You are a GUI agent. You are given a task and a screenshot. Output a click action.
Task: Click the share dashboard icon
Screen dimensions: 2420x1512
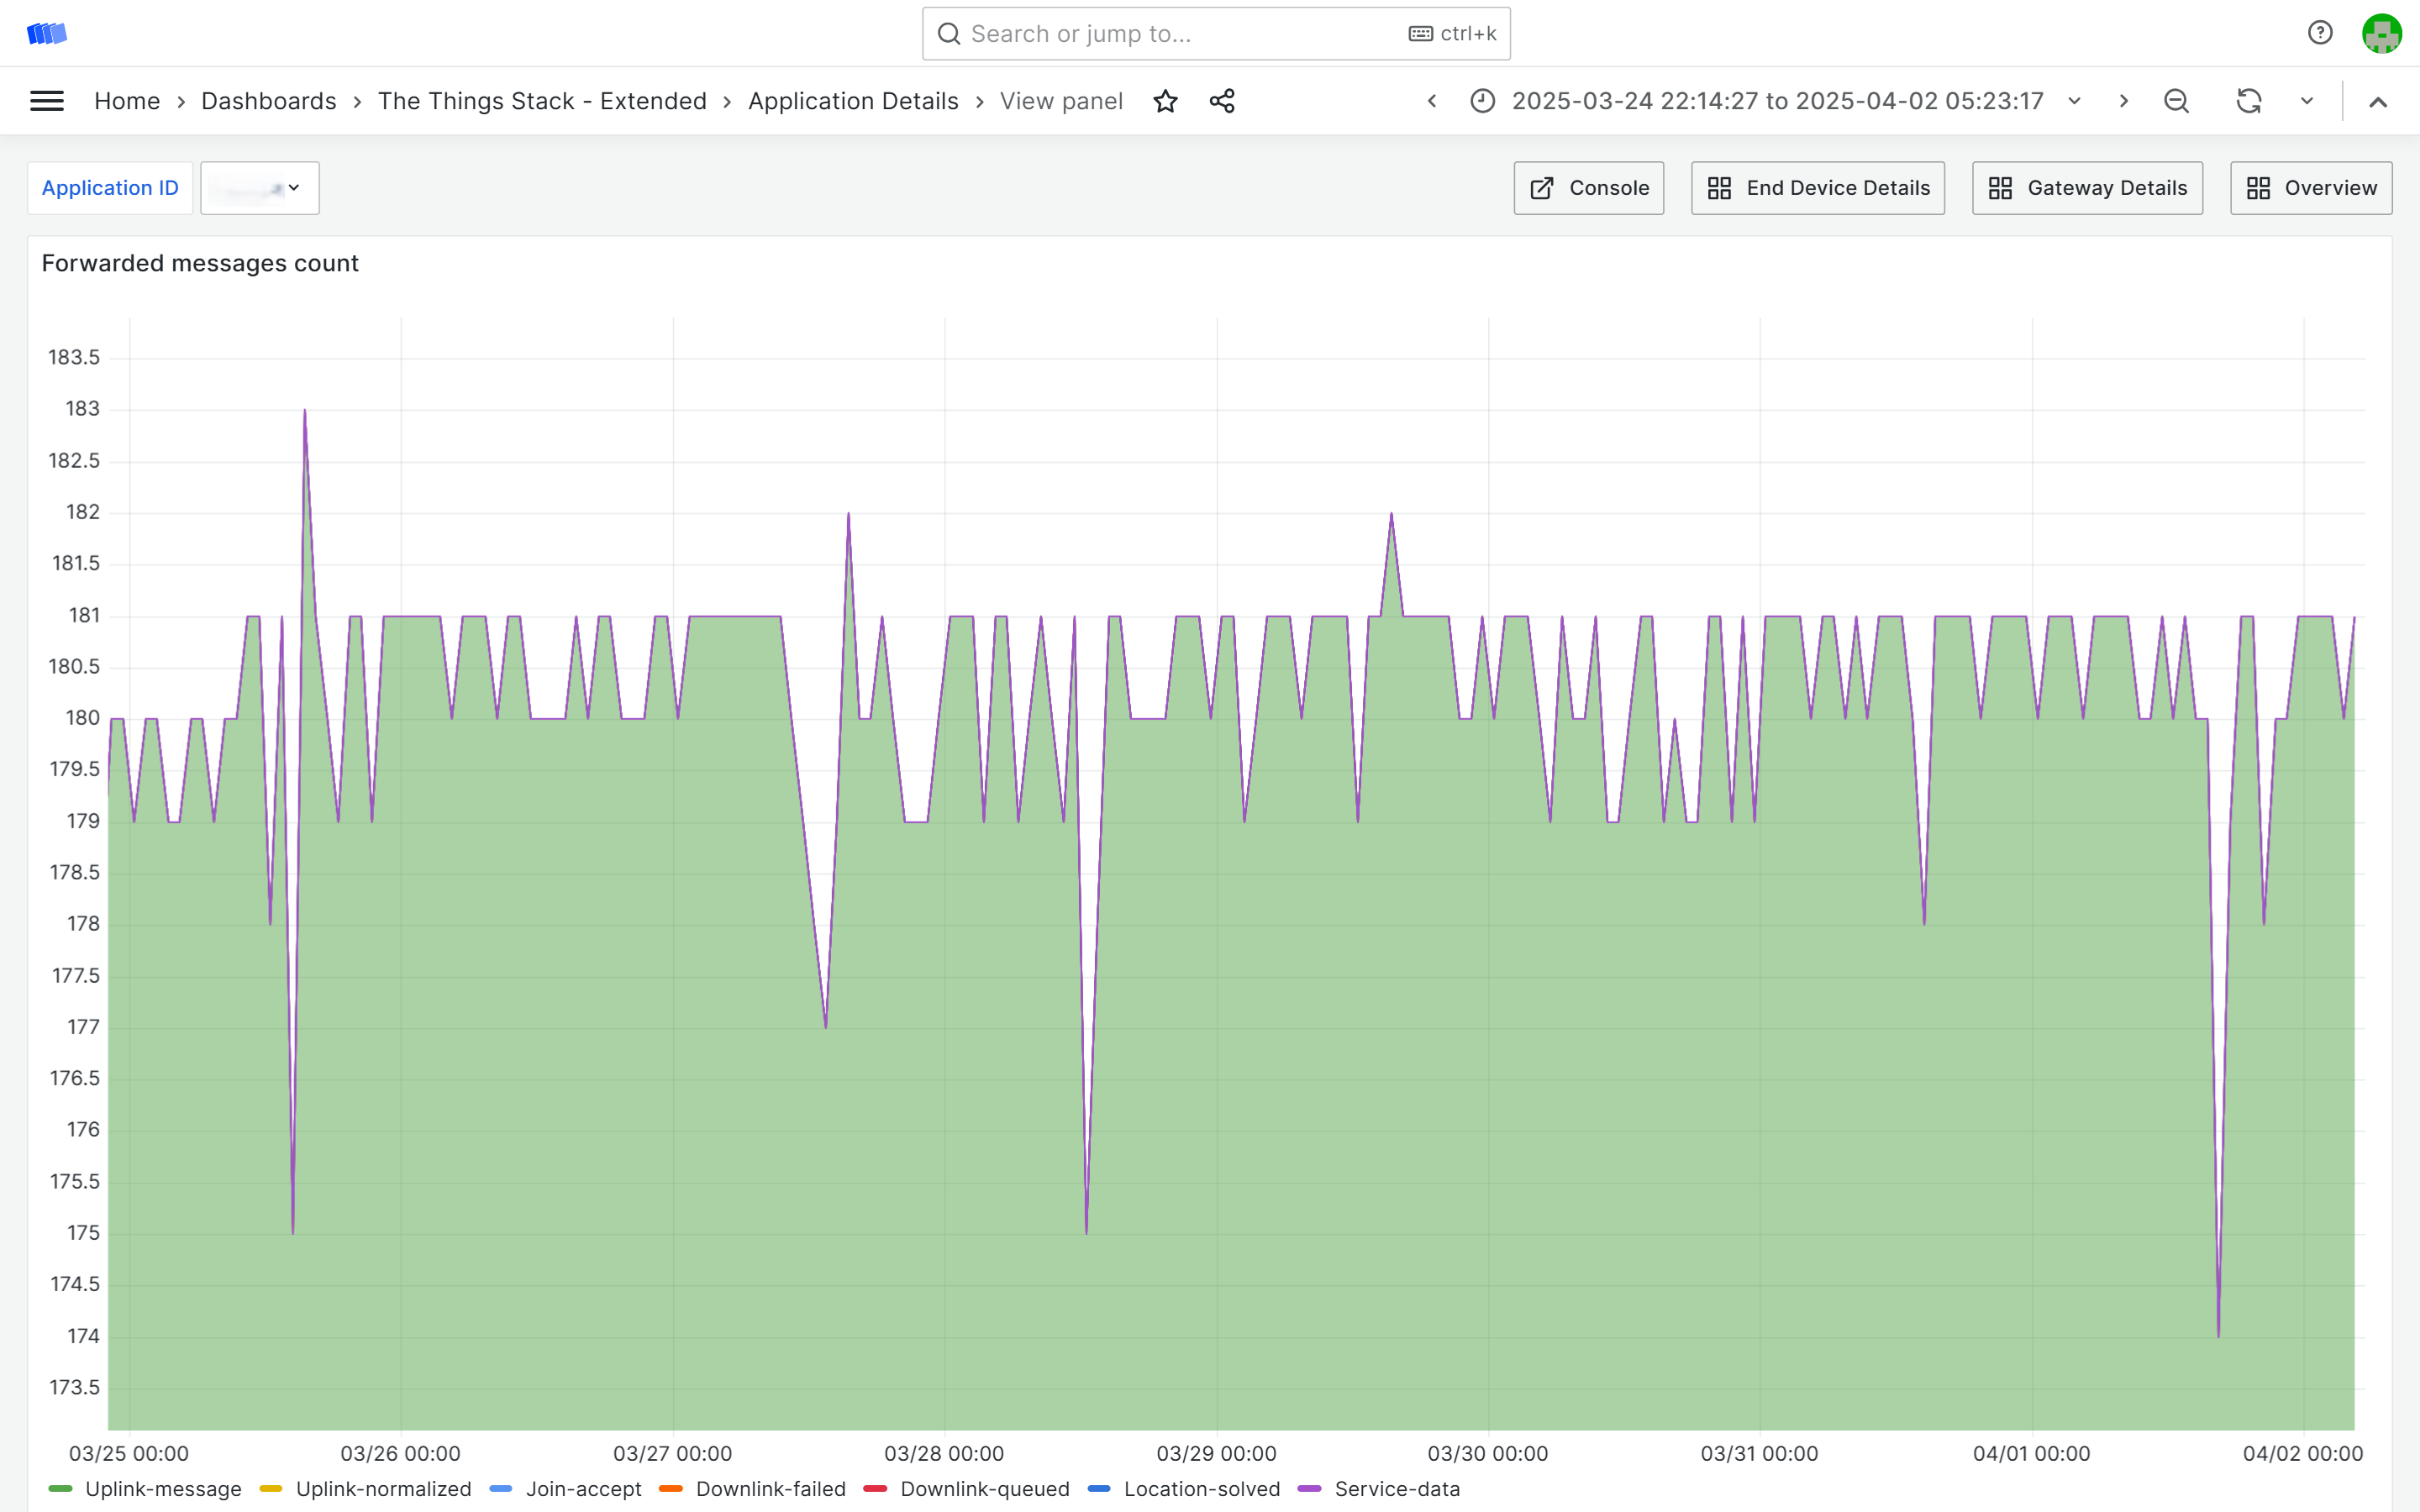point(1222,101)
